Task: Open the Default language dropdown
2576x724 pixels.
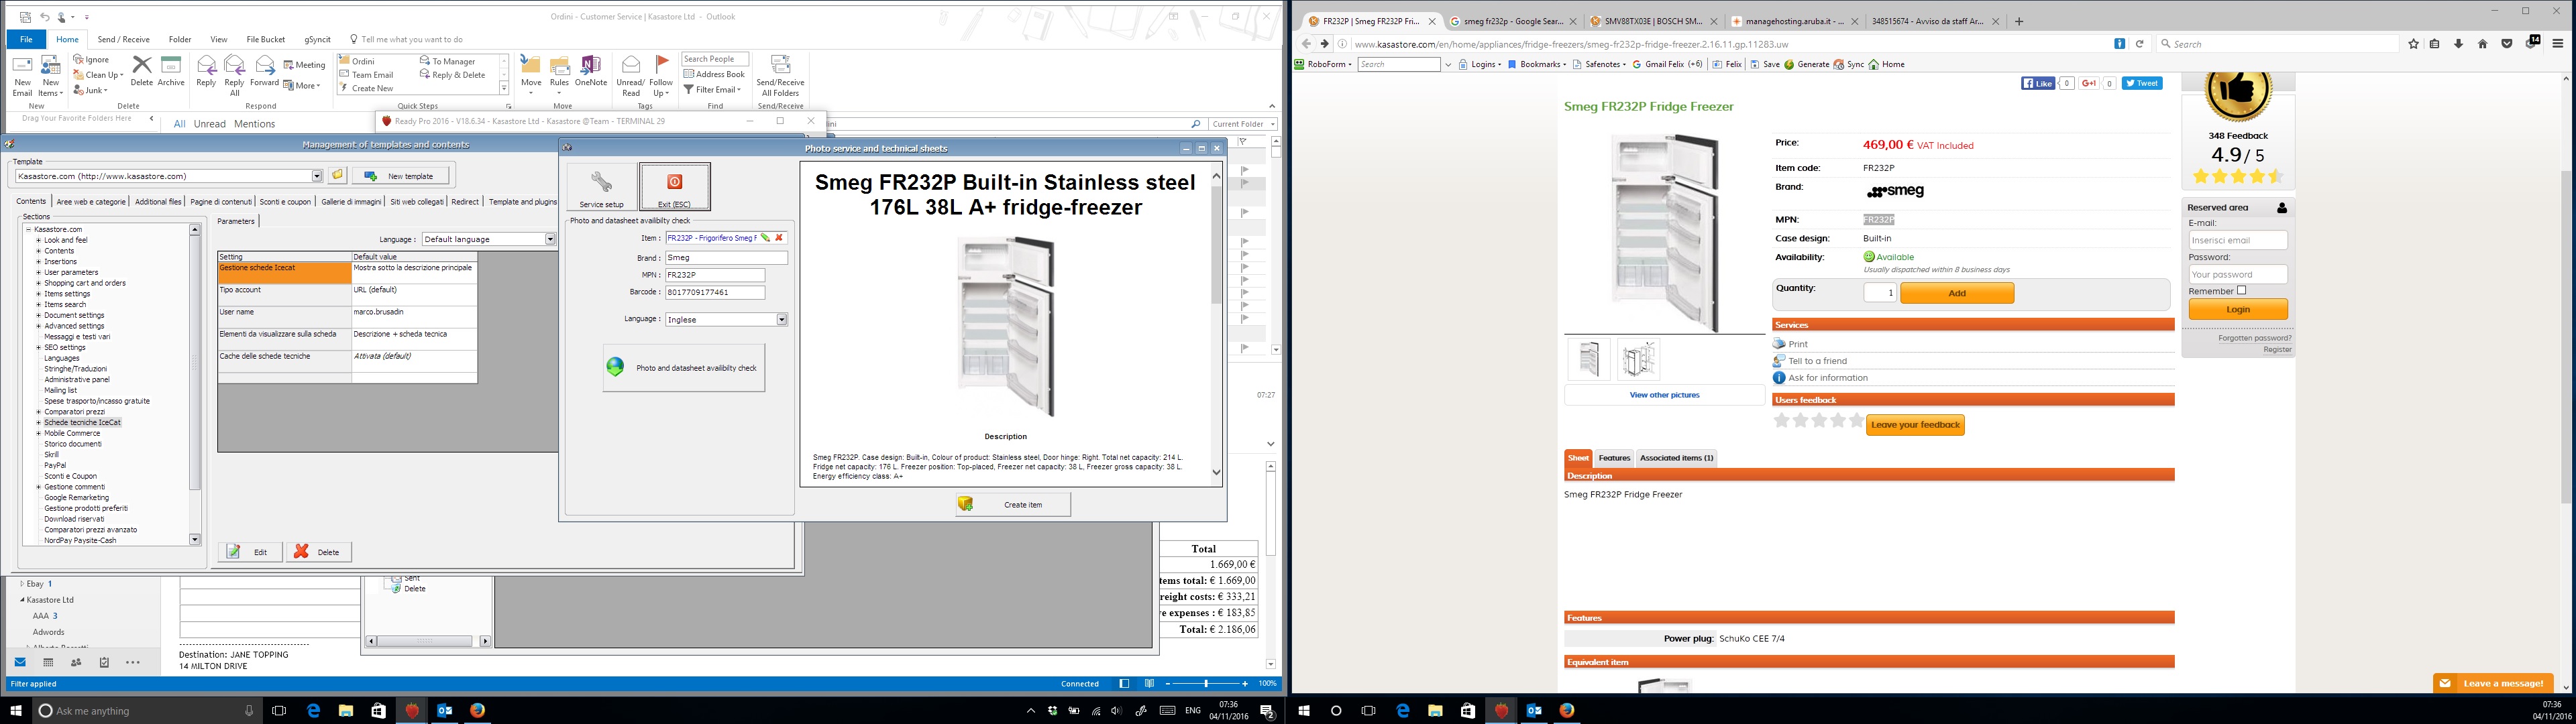Action: click(x=550, y=239)
